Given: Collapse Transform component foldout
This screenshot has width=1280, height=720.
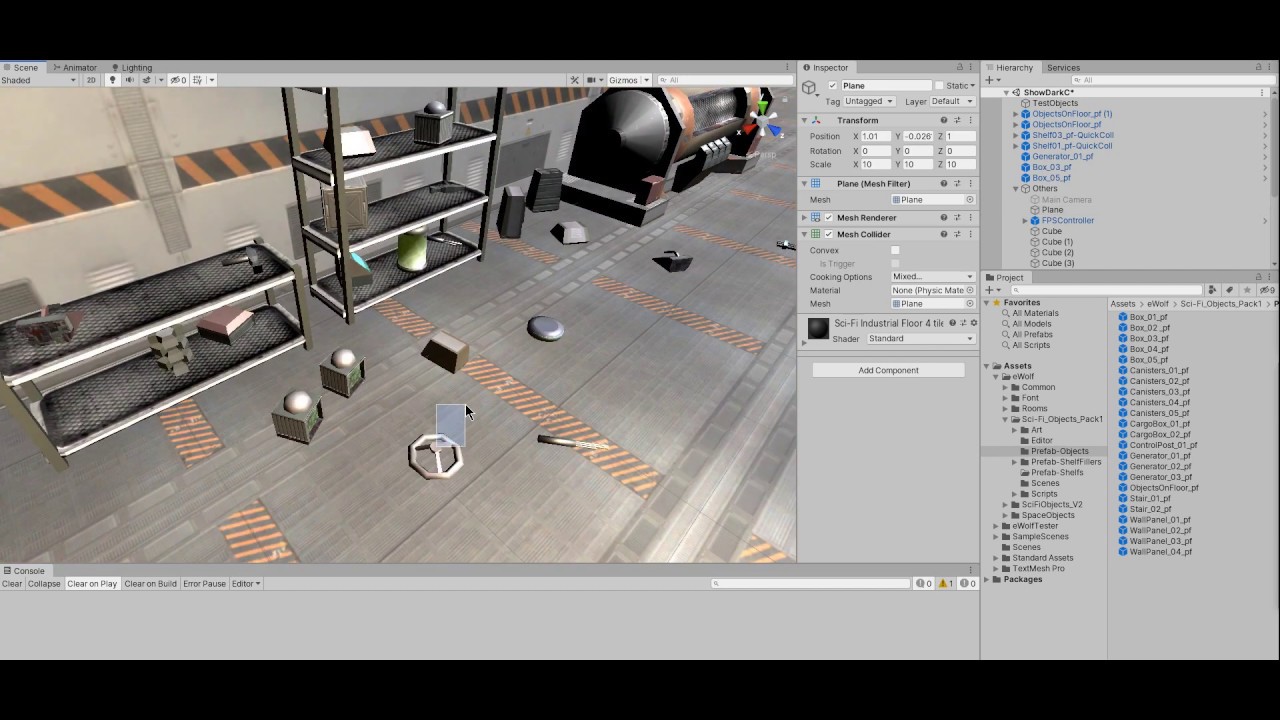Looking at the screenshot, I should pyautogui.click(x=804, y=120).
